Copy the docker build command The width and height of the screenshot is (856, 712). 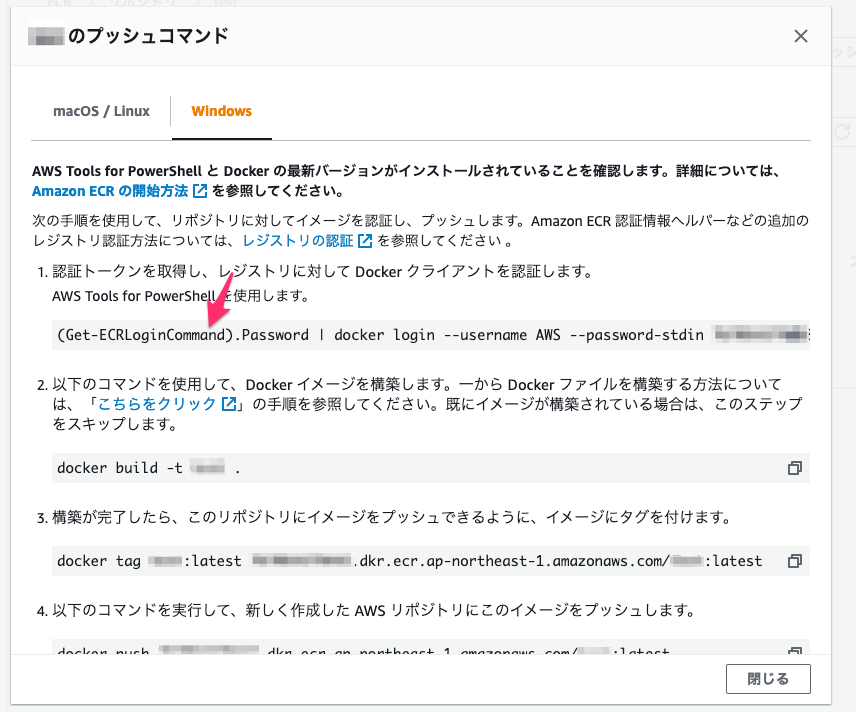[795, 468]
